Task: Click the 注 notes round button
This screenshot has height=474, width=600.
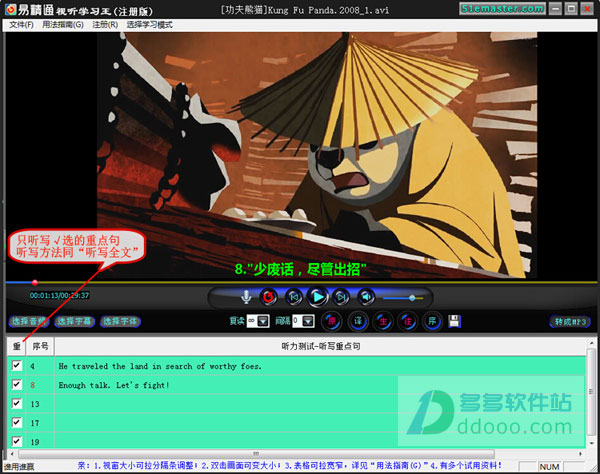Action: click(x=408, y=321)
